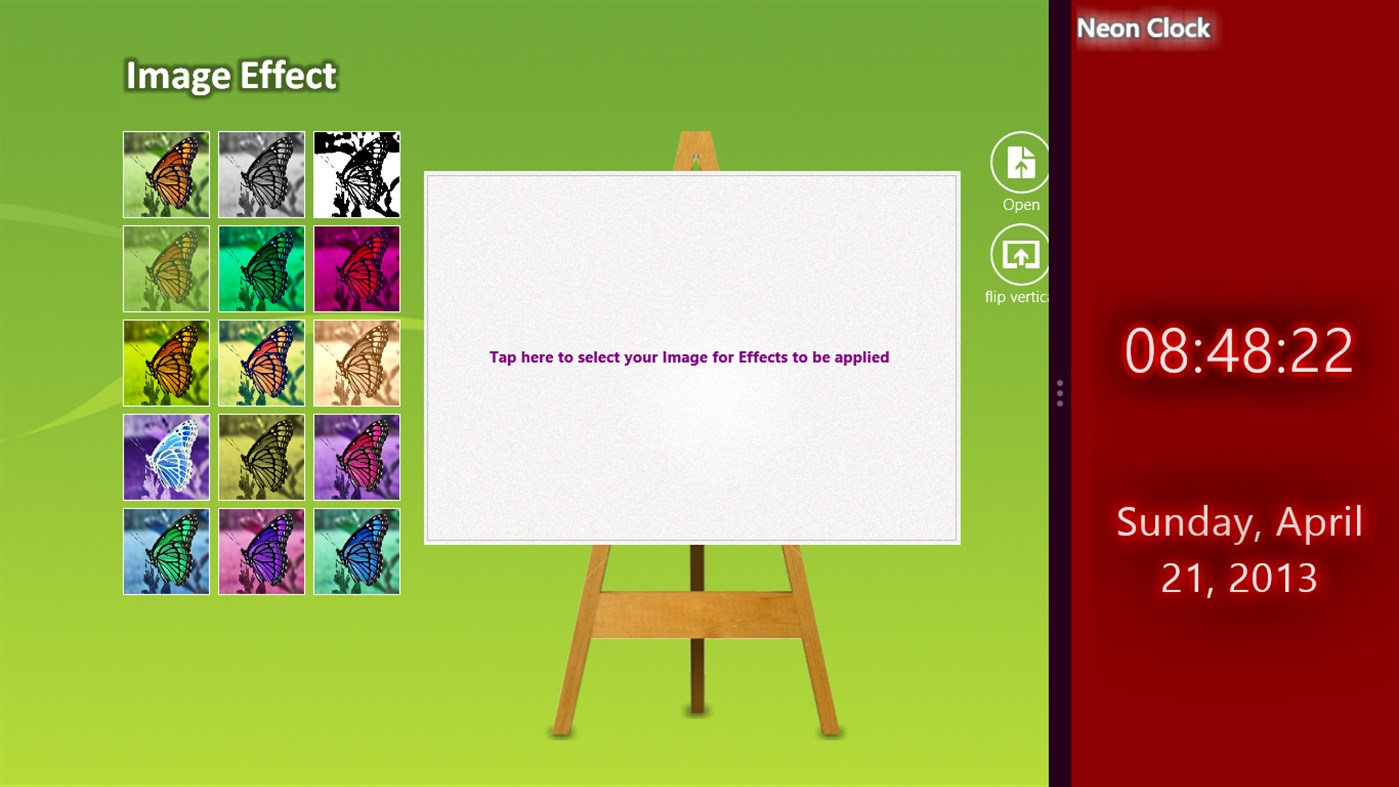Screen dimensions: 1399x787
Task: Choose the magenta butterfly effect
Action: [x=356, y=268]
